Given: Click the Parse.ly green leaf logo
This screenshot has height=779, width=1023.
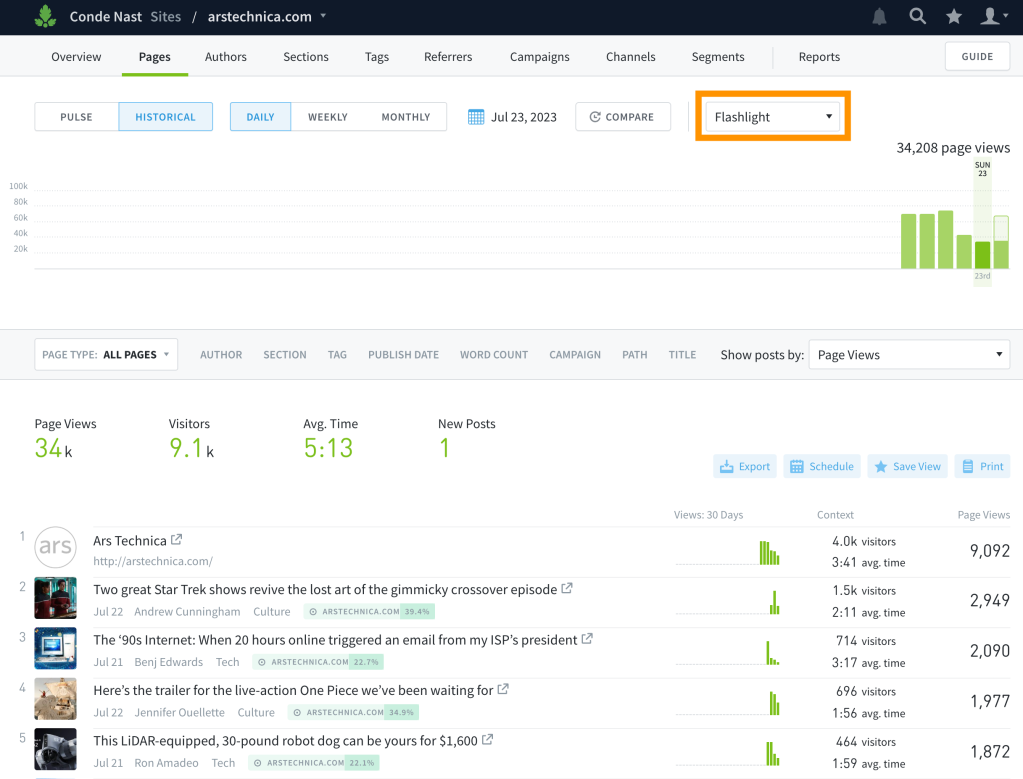Looking at the screenshot, I should pos(45,16).
